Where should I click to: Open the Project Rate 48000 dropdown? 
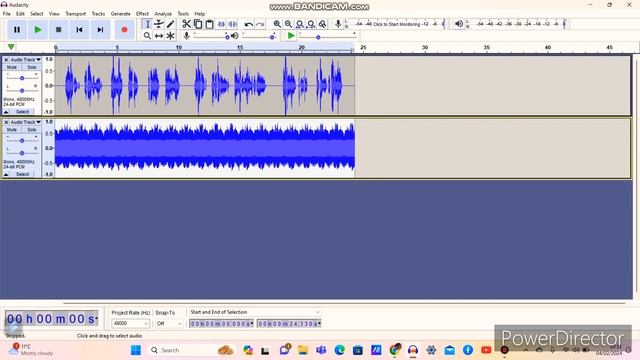pos(131,323)
